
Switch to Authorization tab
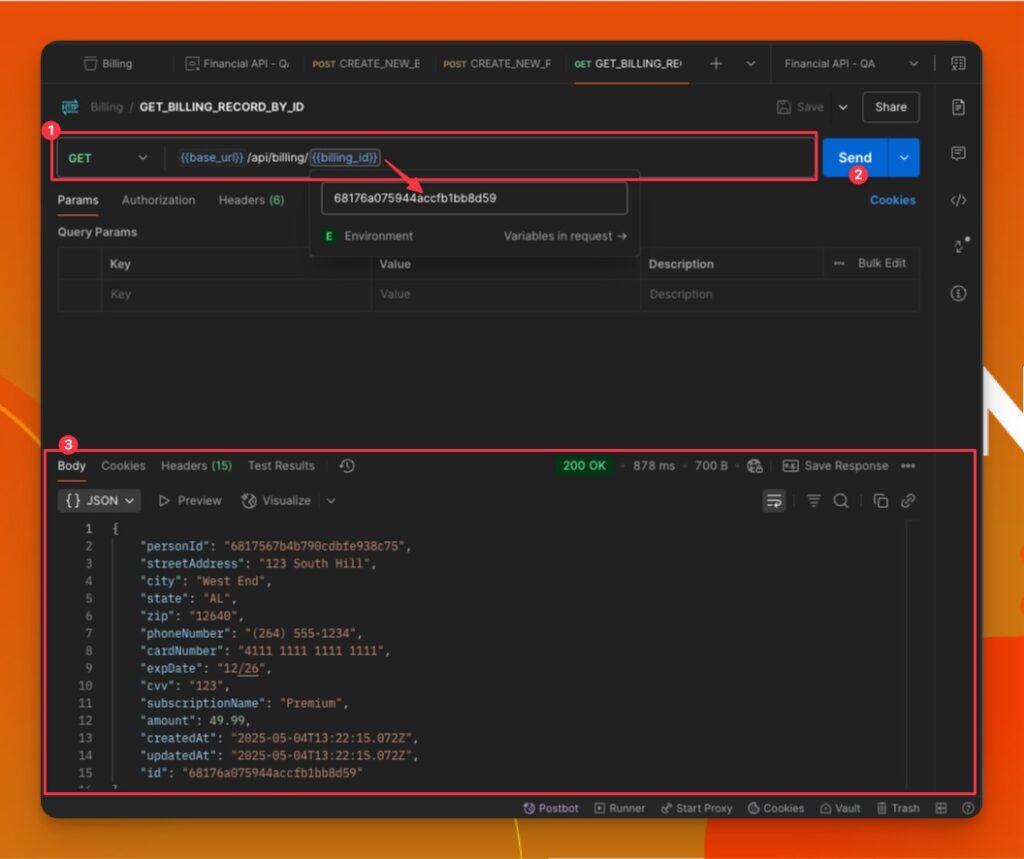[x=158, y=200]
